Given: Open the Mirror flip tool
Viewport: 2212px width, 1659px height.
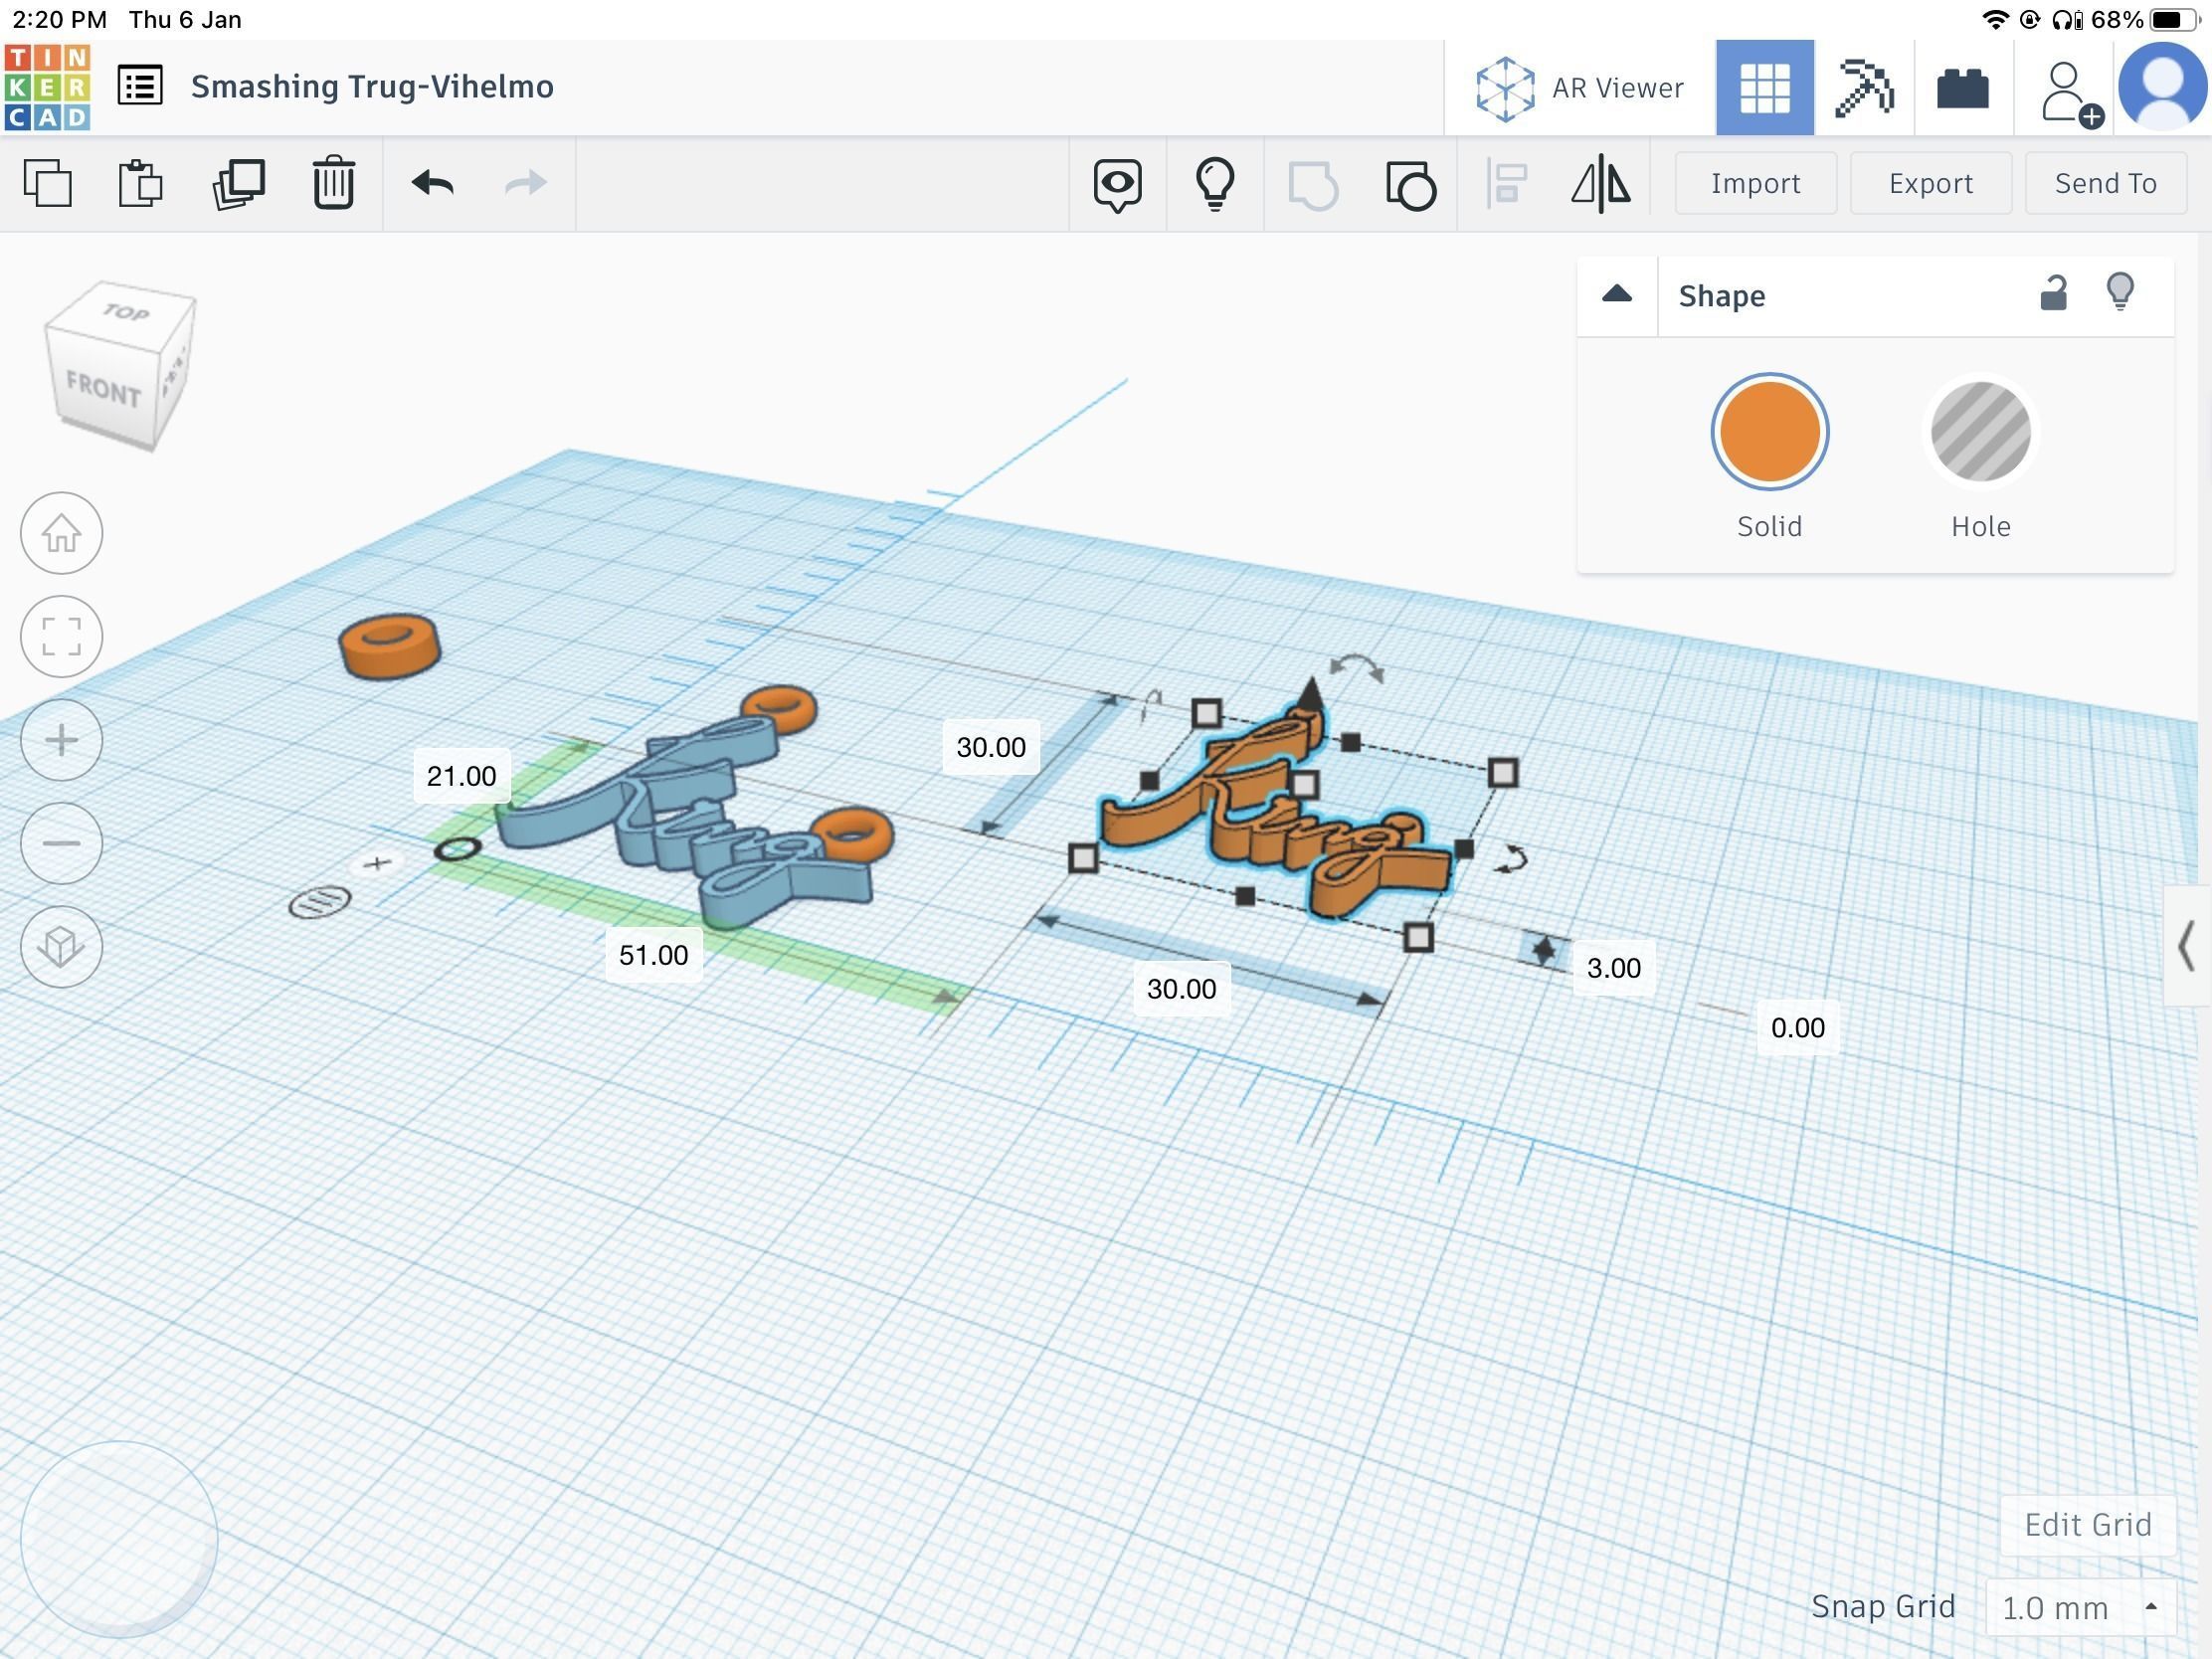Looking at the screenshot, I should [1601, 183].
